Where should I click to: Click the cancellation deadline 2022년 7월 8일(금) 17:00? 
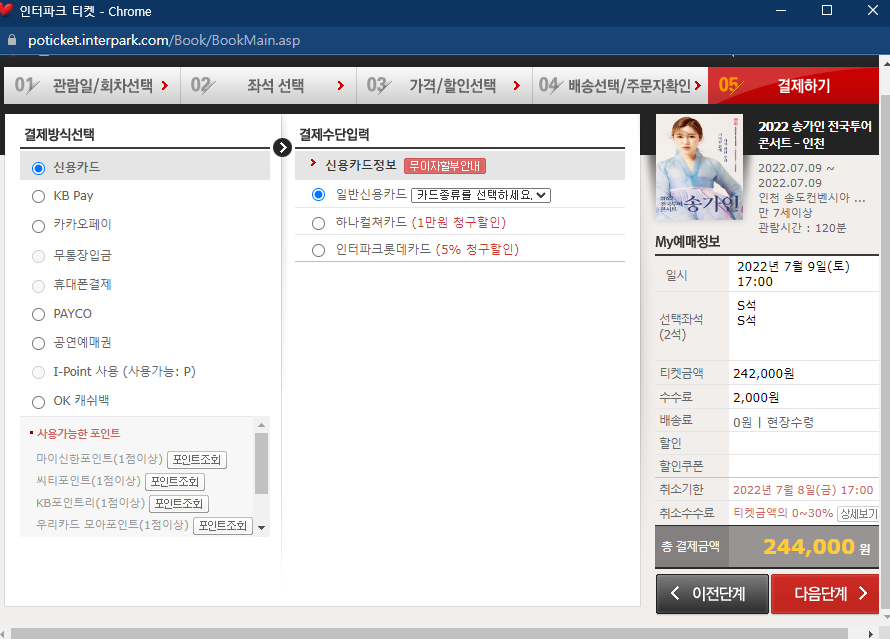click(803, 490)
